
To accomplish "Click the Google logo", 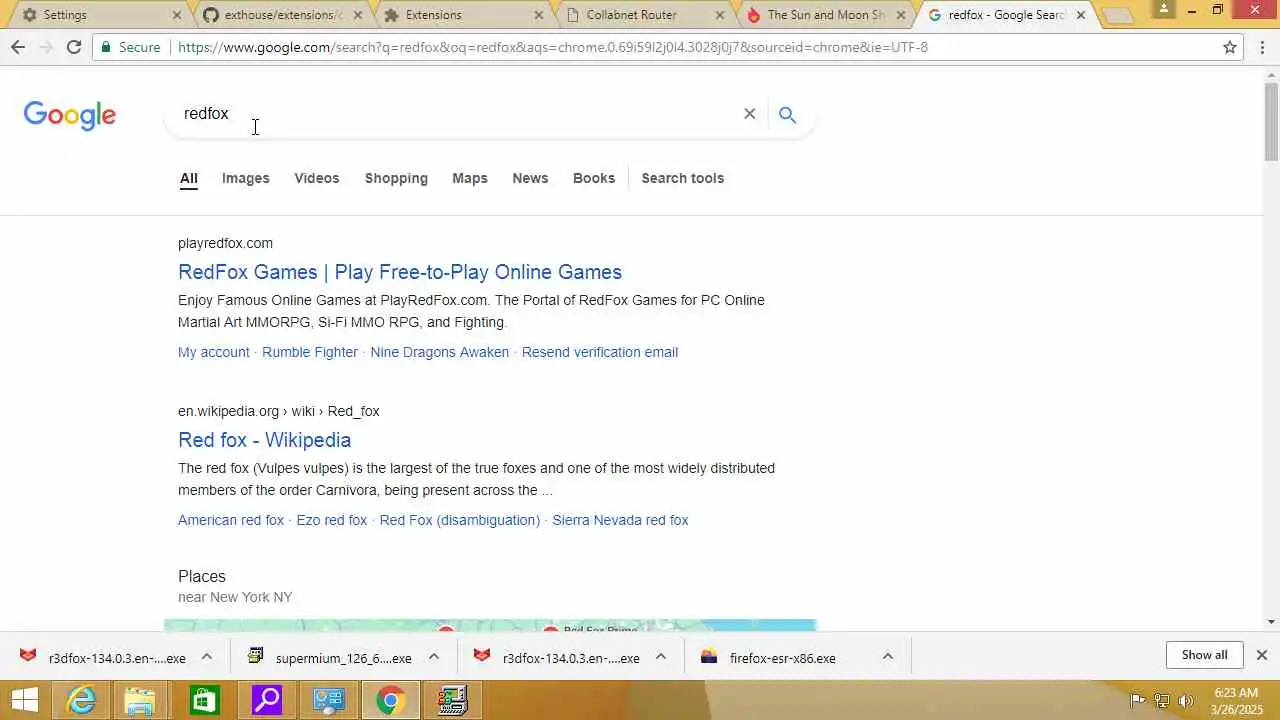I will [x=70, y=115].
